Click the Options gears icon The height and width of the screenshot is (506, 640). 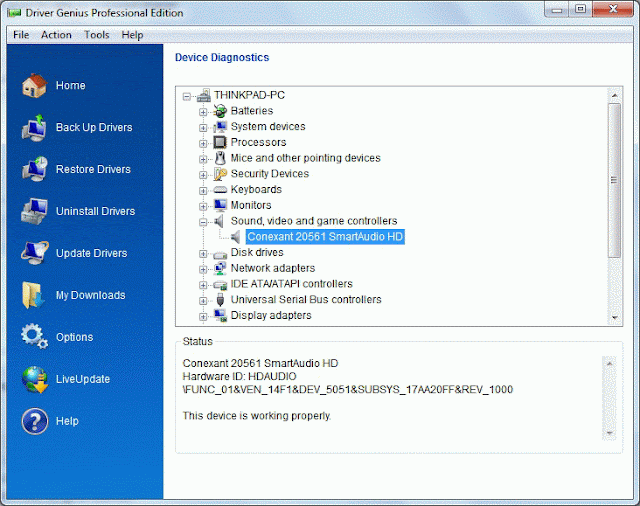pos(34,336)
